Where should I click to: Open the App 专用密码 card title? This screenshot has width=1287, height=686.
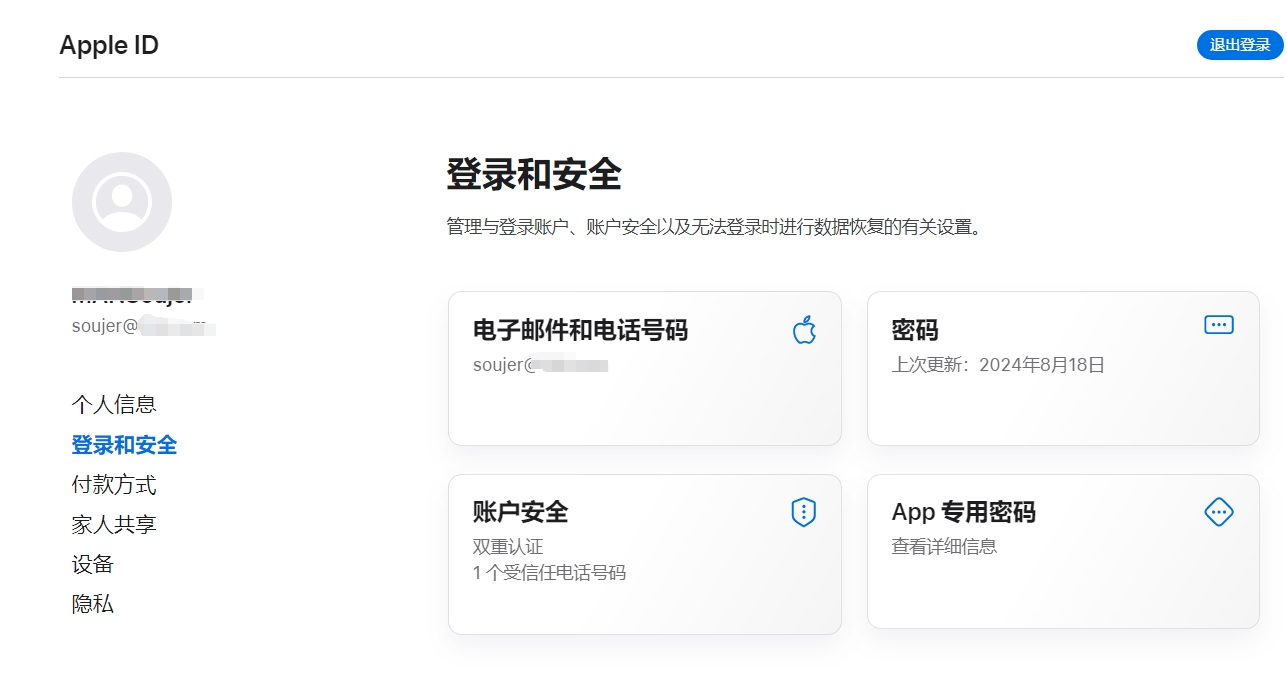click(963, 512)
